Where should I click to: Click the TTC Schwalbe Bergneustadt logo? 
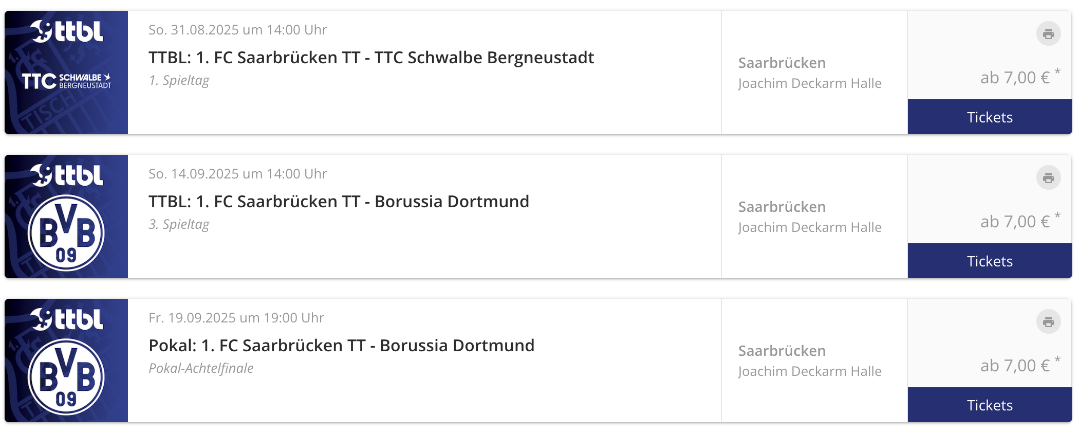[x=66, y=80]
